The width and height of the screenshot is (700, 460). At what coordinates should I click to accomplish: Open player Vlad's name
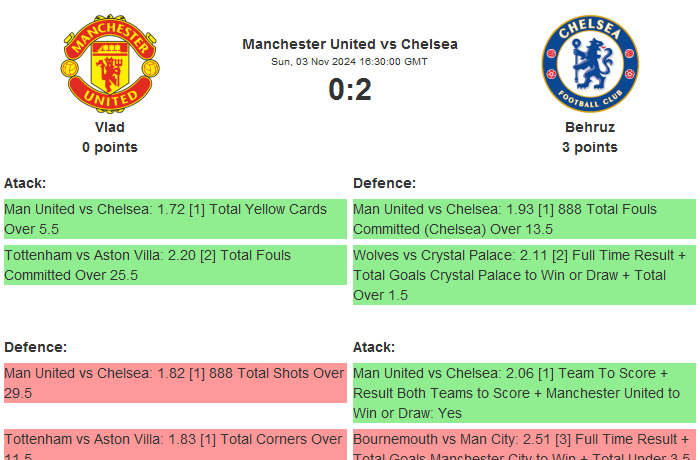110,127
